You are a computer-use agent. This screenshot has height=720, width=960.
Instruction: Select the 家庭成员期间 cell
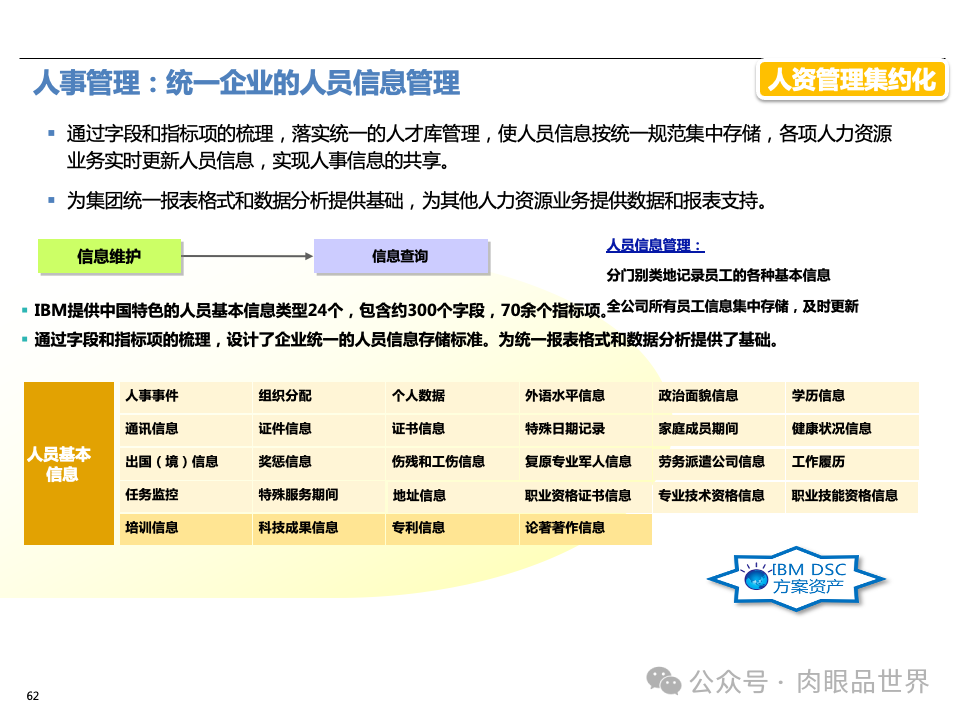[718, 430]
